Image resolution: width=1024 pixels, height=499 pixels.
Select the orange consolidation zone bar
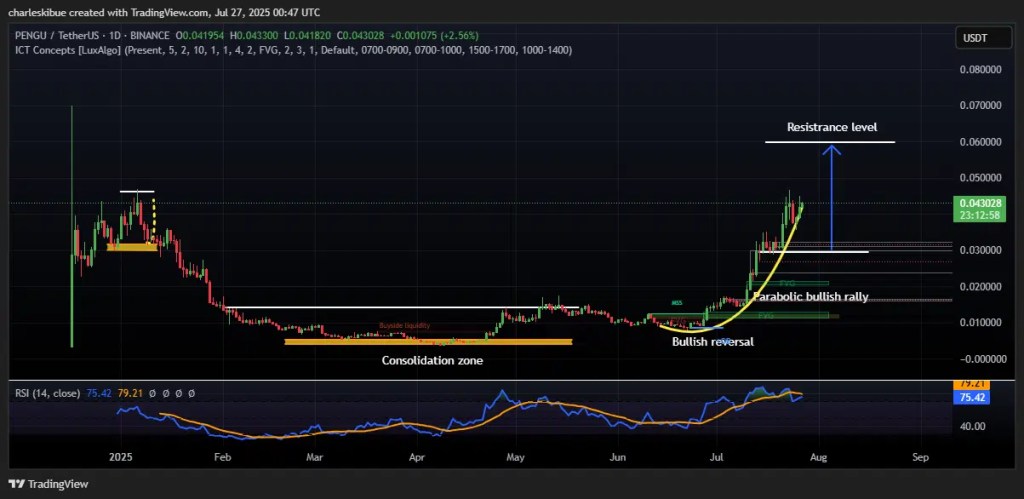pos(428,342)
